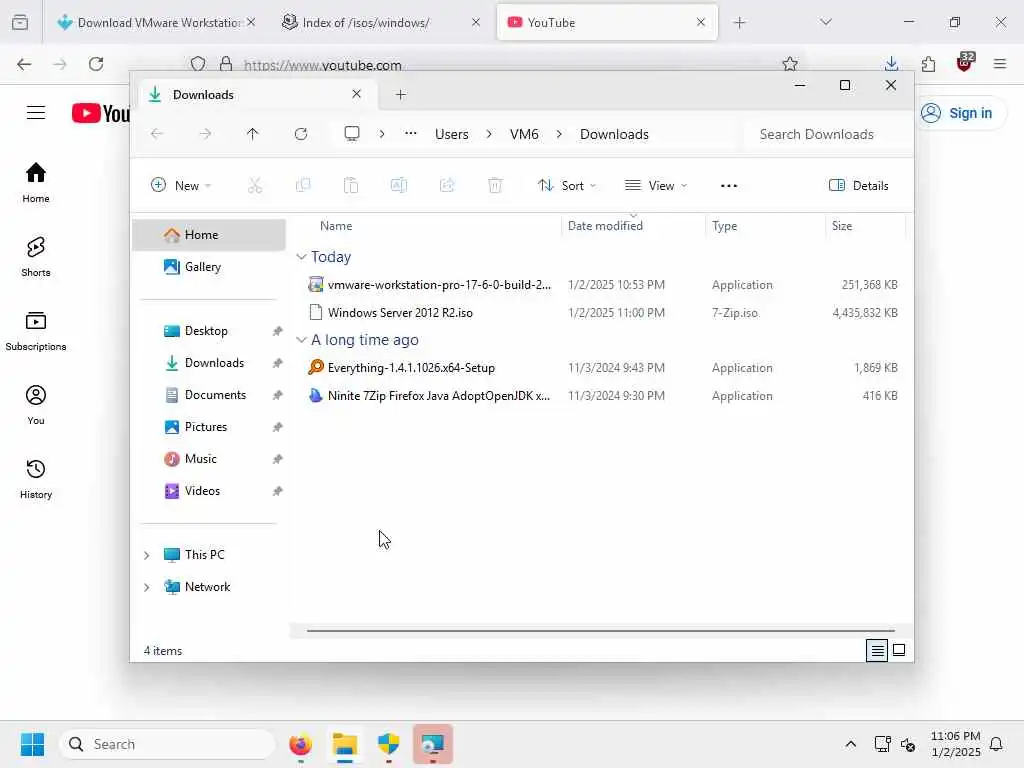
Task: Collapse the Today file group
Action: pos(301,257)
